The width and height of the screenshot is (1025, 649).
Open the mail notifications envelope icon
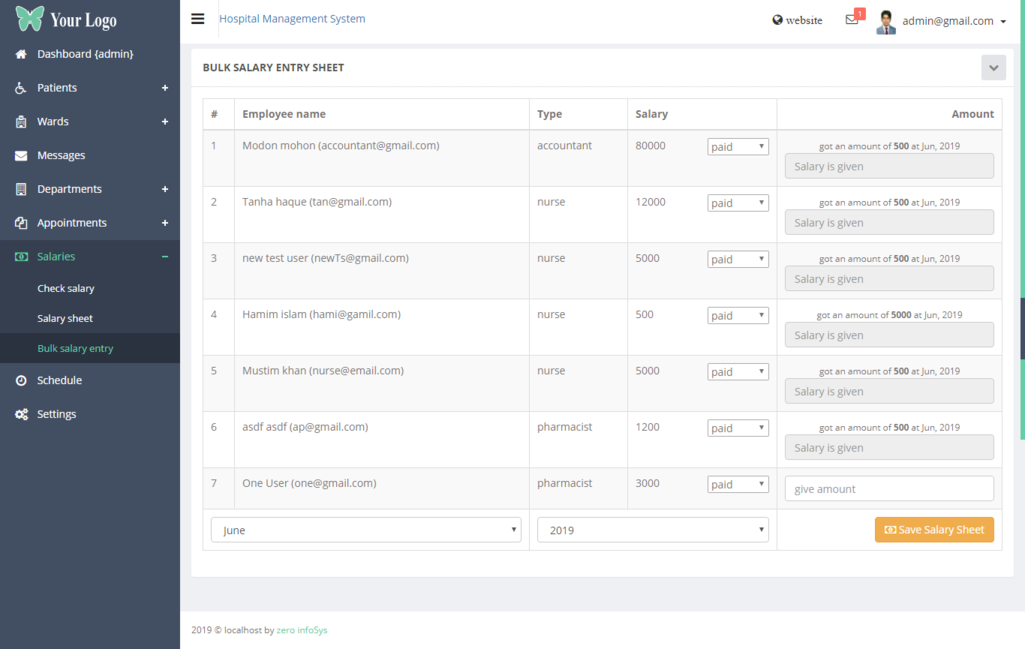pyautogui.click(x=851, y=20)
